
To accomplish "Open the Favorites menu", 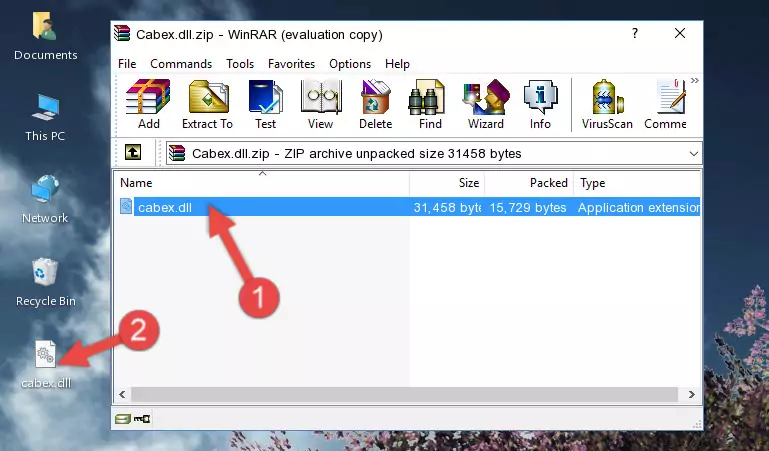I will tap(291, 64).
